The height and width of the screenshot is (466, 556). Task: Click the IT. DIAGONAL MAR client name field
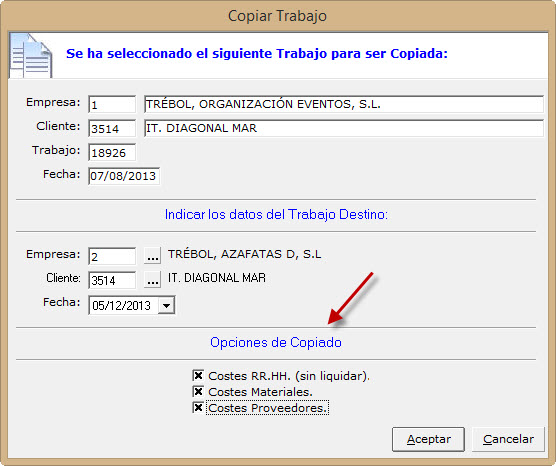(x=344, y=128)
